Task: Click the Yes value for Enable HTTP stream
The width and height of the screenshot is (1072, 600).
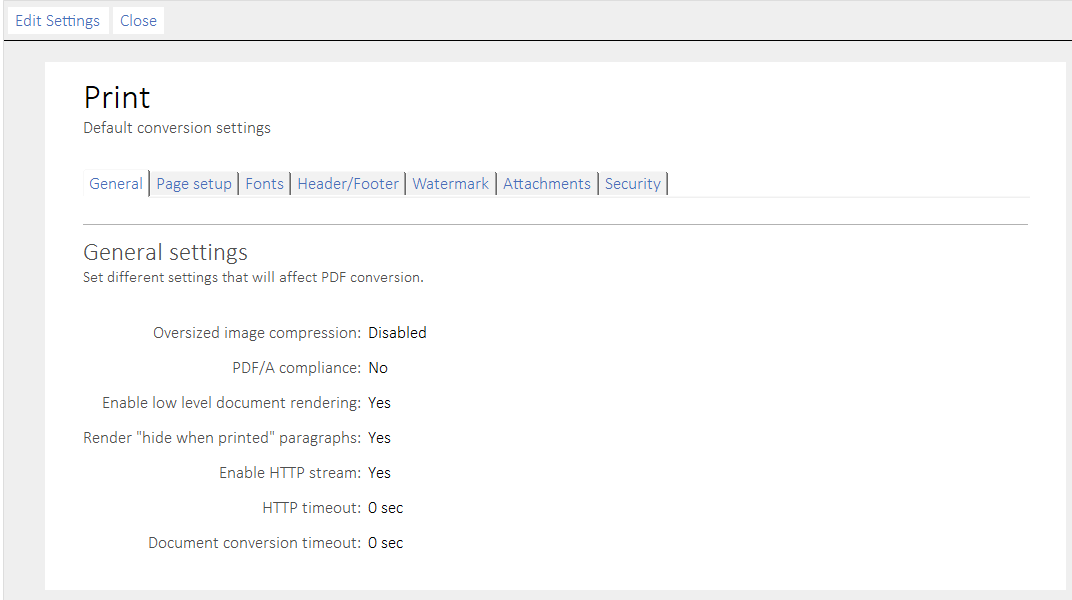Action: (x=379, y=473)
